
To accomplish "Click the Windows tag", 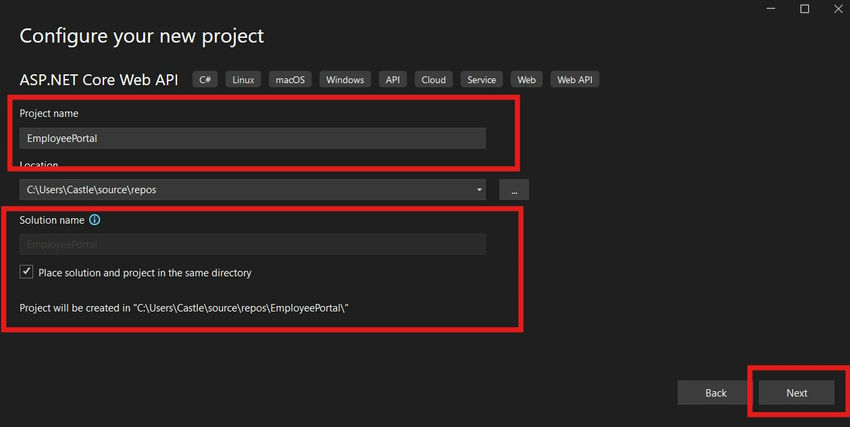I will tap(344, 80).
